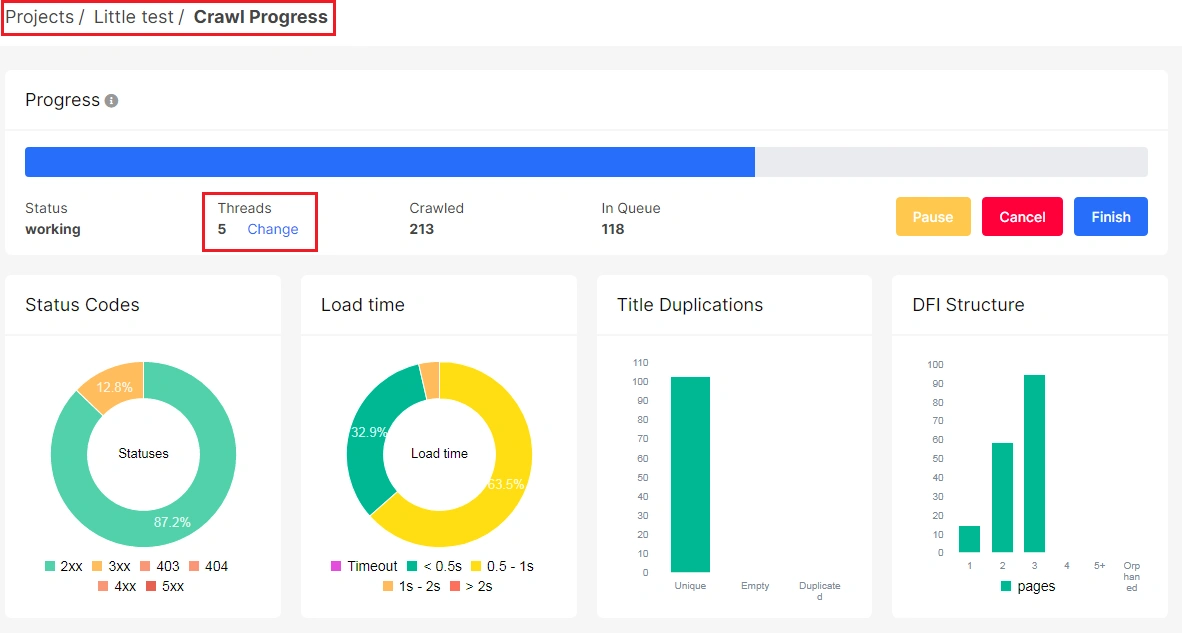The width and height of the screenshot is (1182, 633).
Task: Cancel the running crawl
Action: pyautogui.click(x=1022, y=216)
